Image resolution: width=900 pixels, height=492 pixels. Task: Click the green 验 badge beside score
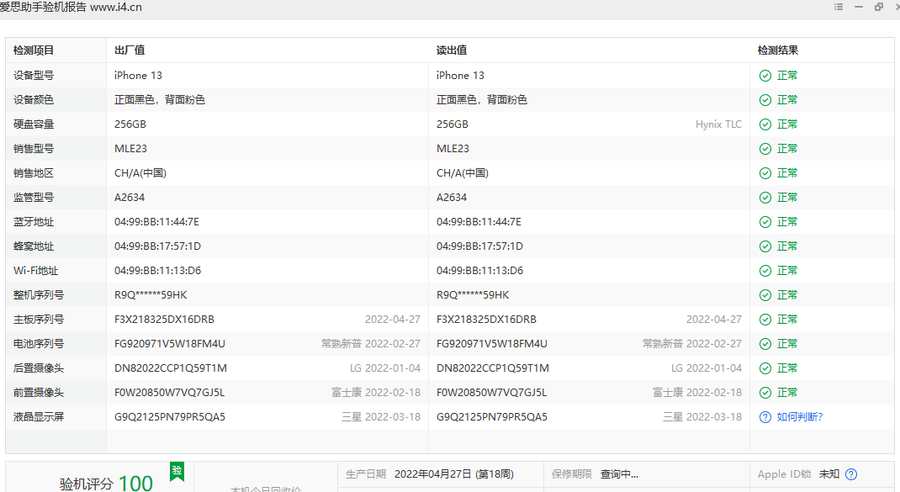[177, 471]
